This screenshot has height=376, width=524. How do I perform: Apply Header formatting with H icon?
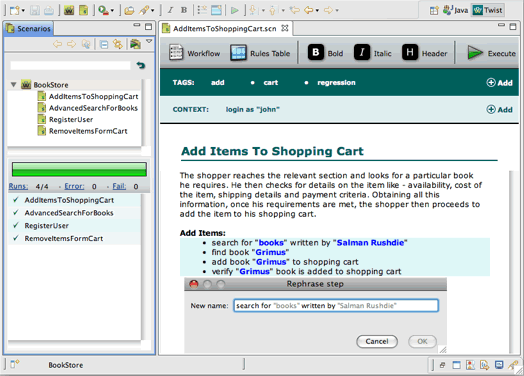(x=410, y=52)
